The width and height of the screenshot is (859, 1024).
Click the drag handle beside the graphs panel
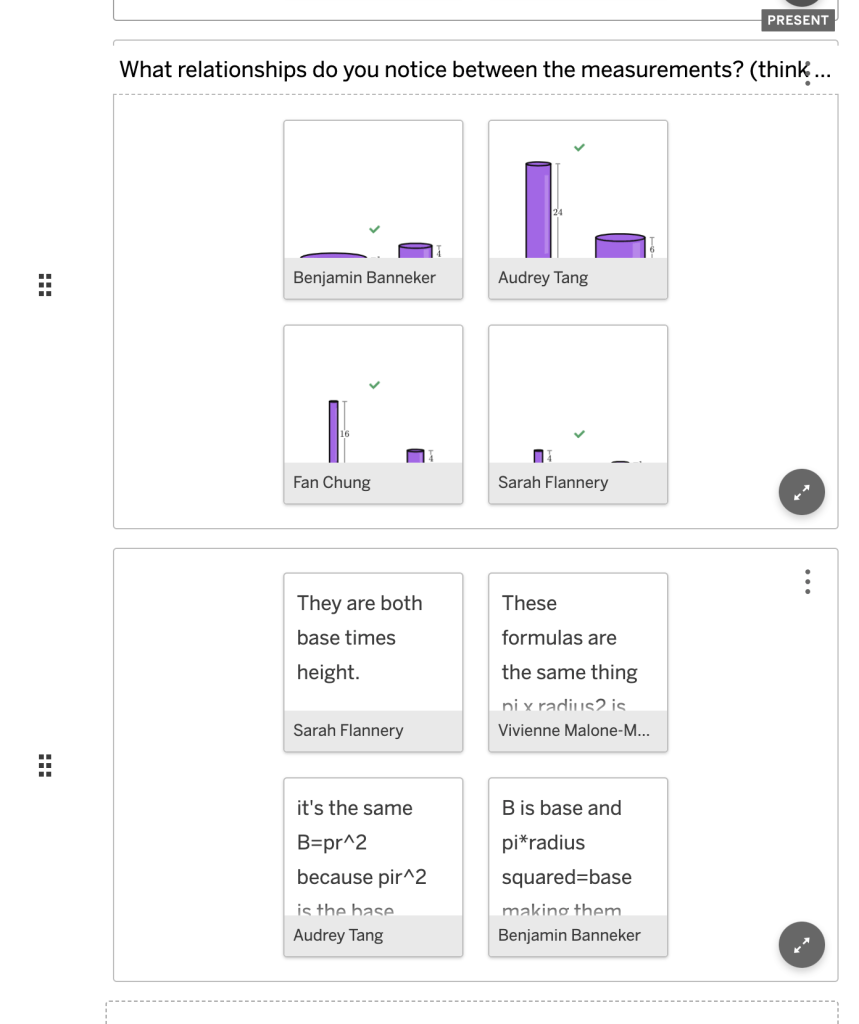pos(44,286)
